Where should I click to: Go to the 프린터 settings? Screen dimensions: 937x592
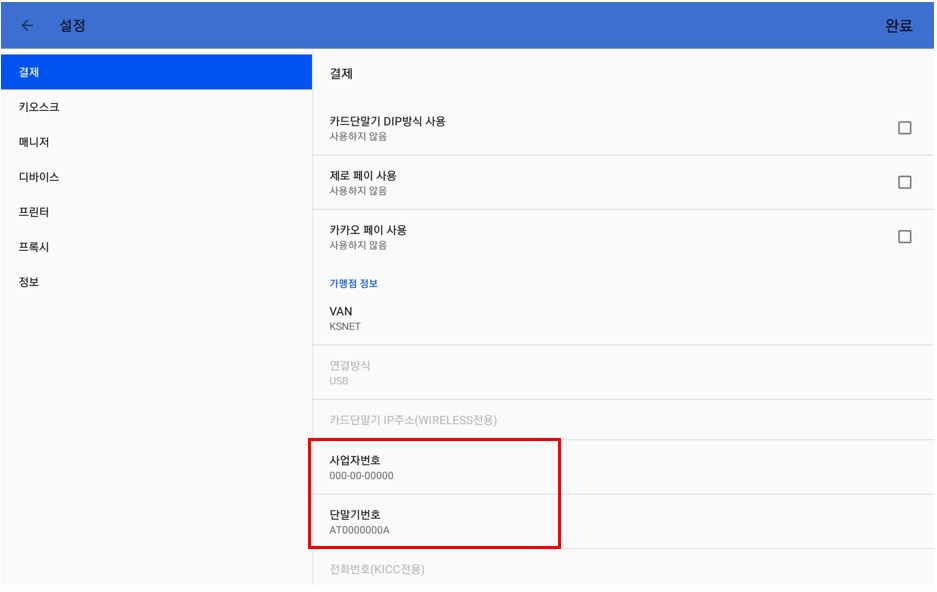(x=157, y=212)
